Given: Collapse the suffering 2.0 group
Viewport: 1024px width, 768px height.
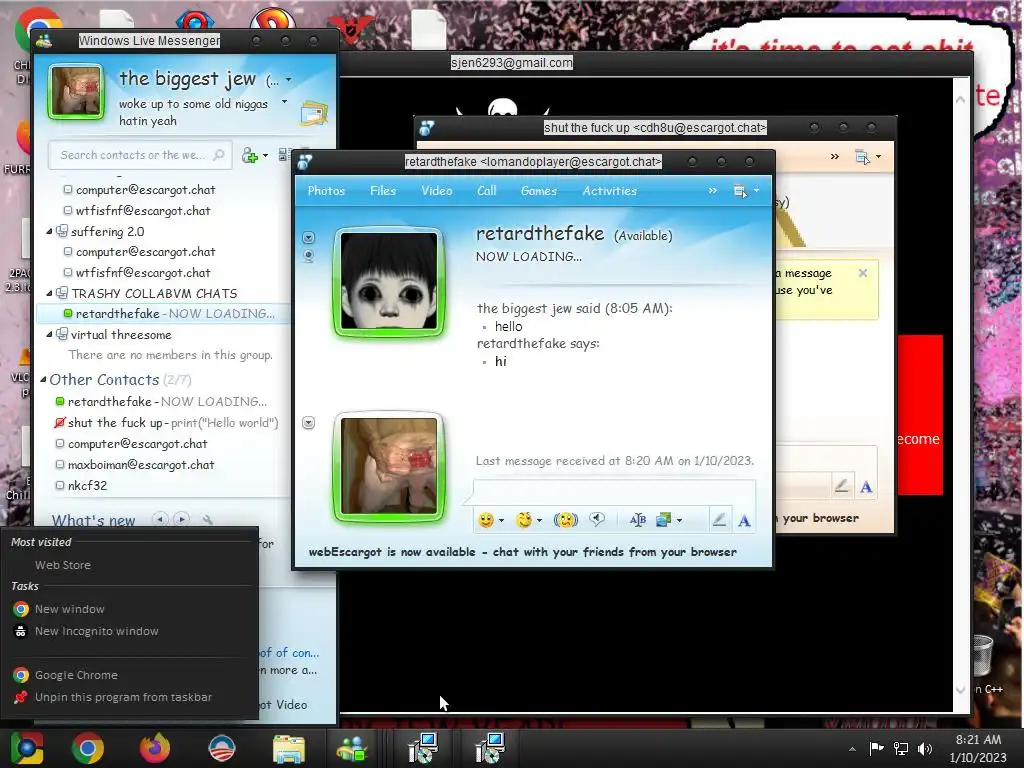Looking at the screenshot, I should coord(49,232).
